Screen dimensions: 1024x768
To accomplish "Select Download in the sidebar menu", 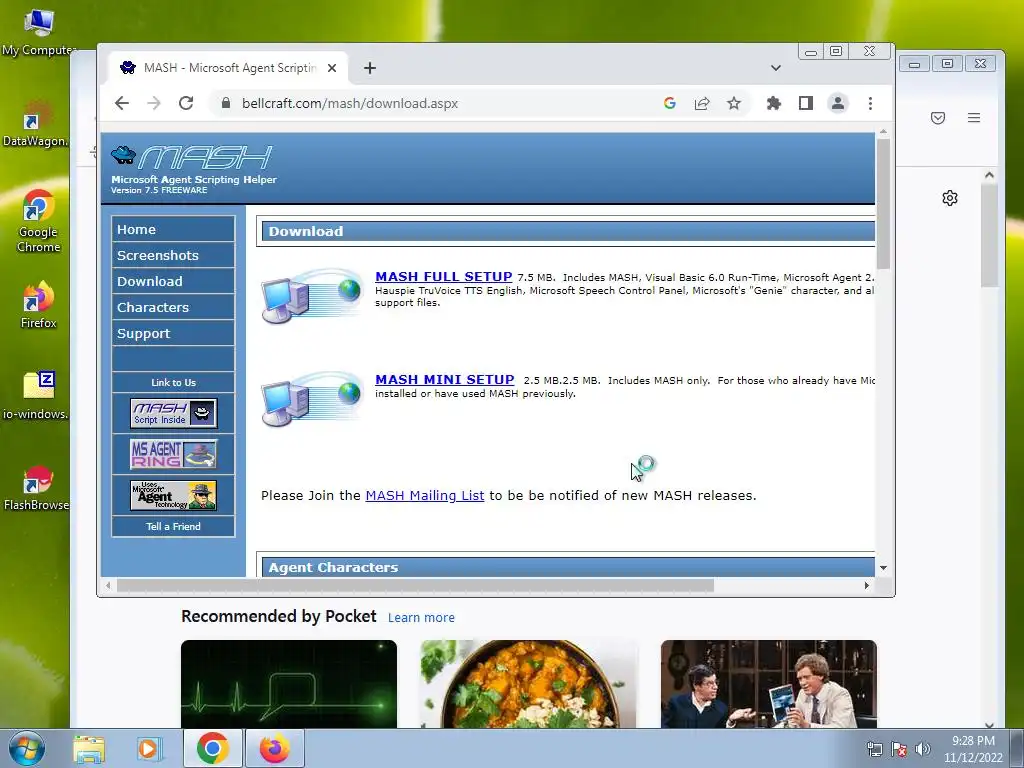I will click(173, 281).
